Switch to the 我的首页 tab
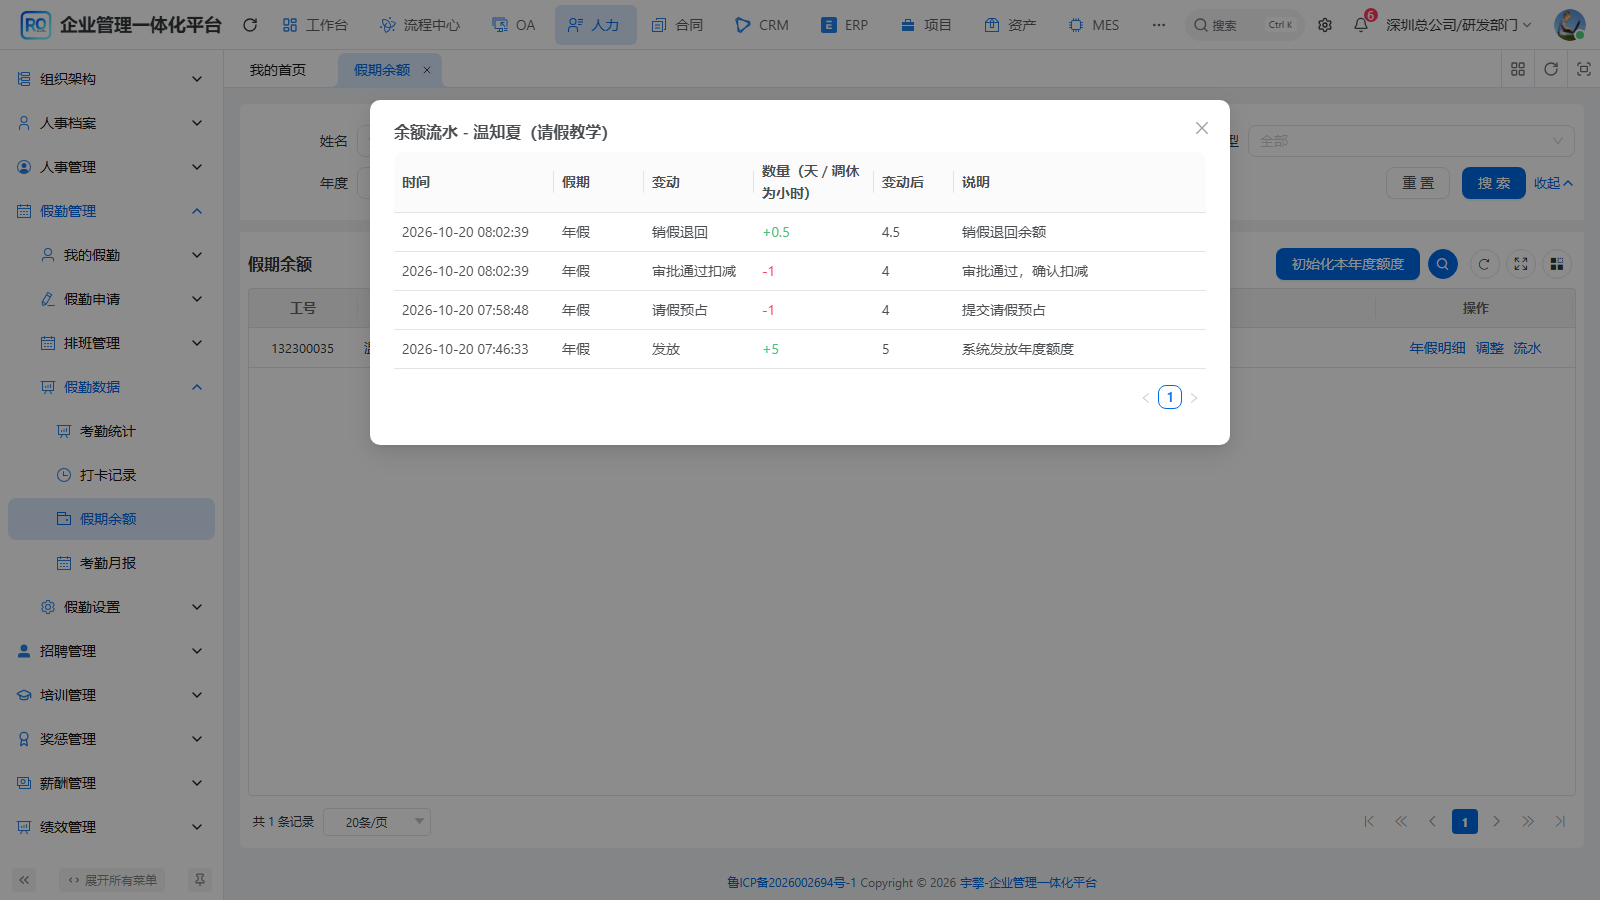 [x=278, y=70]
